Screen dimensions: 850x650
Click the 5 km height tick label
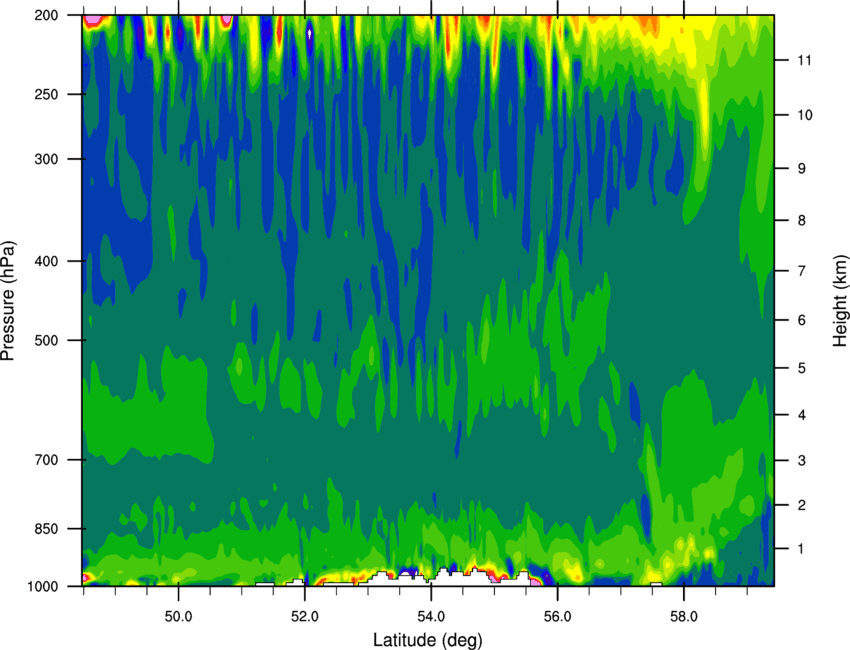(802, 368)
